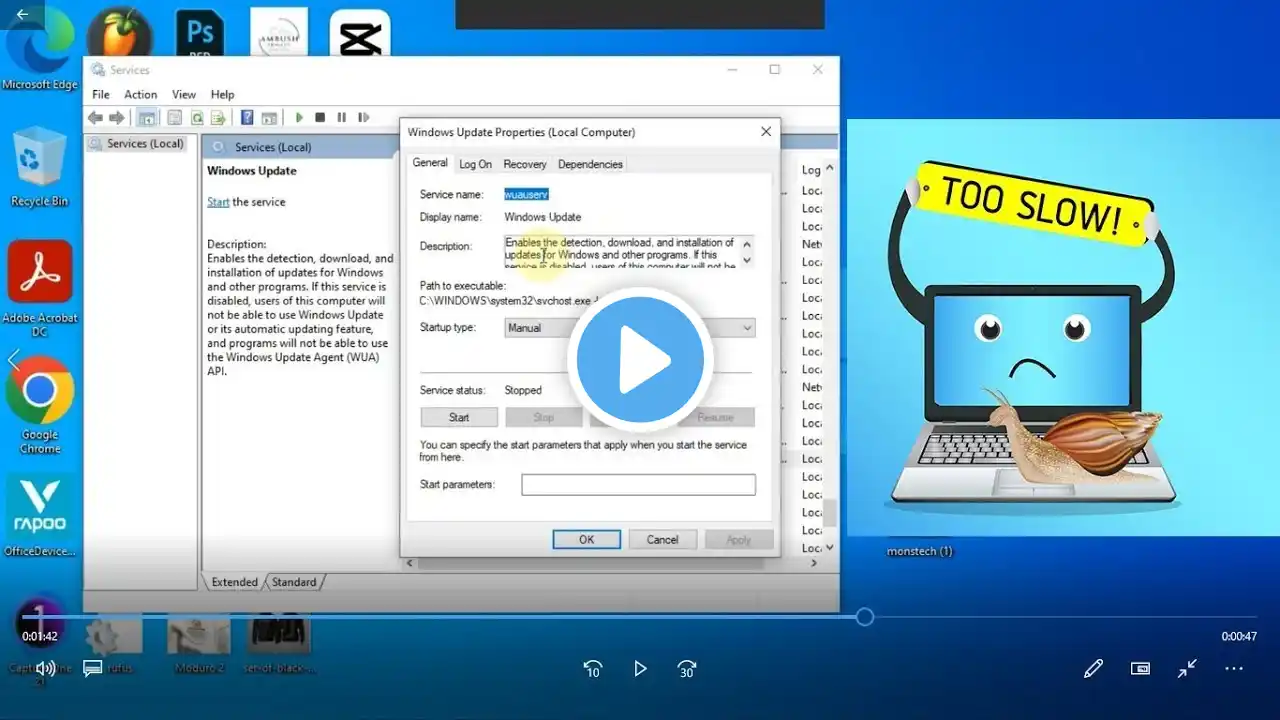The height and width of the screenshot is (720, 1280).
Task: Open the File menu in Services
Action: click(x=101, y=95)
